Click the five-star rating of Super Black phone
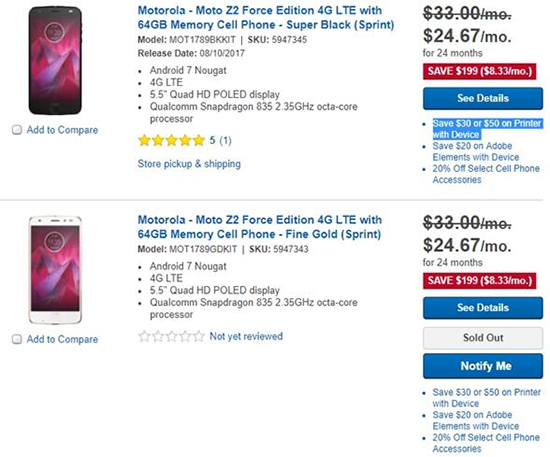The height and width of the screenshot is (457, 550). (x=172, y=141)
